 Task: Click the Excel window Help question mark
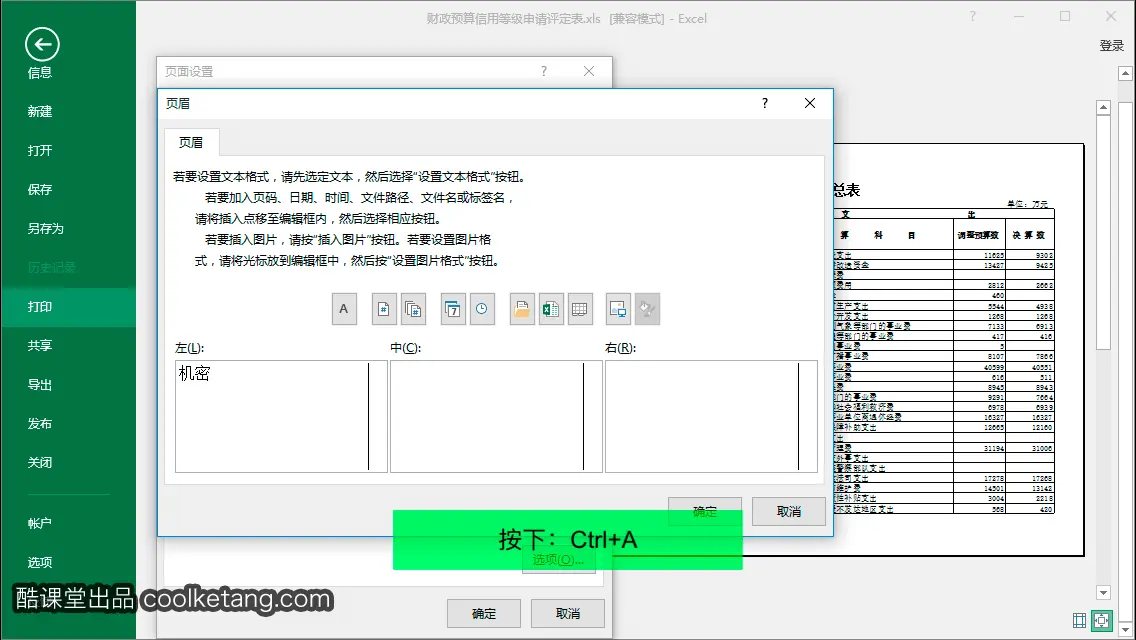click(x=972, y=17)
